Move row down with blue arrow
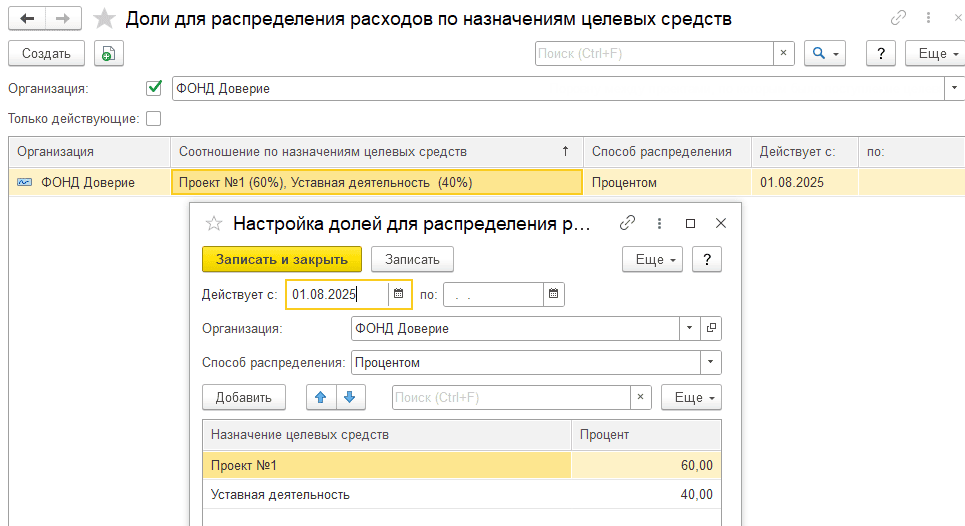The image size is (965, 526). coord(350,397)
